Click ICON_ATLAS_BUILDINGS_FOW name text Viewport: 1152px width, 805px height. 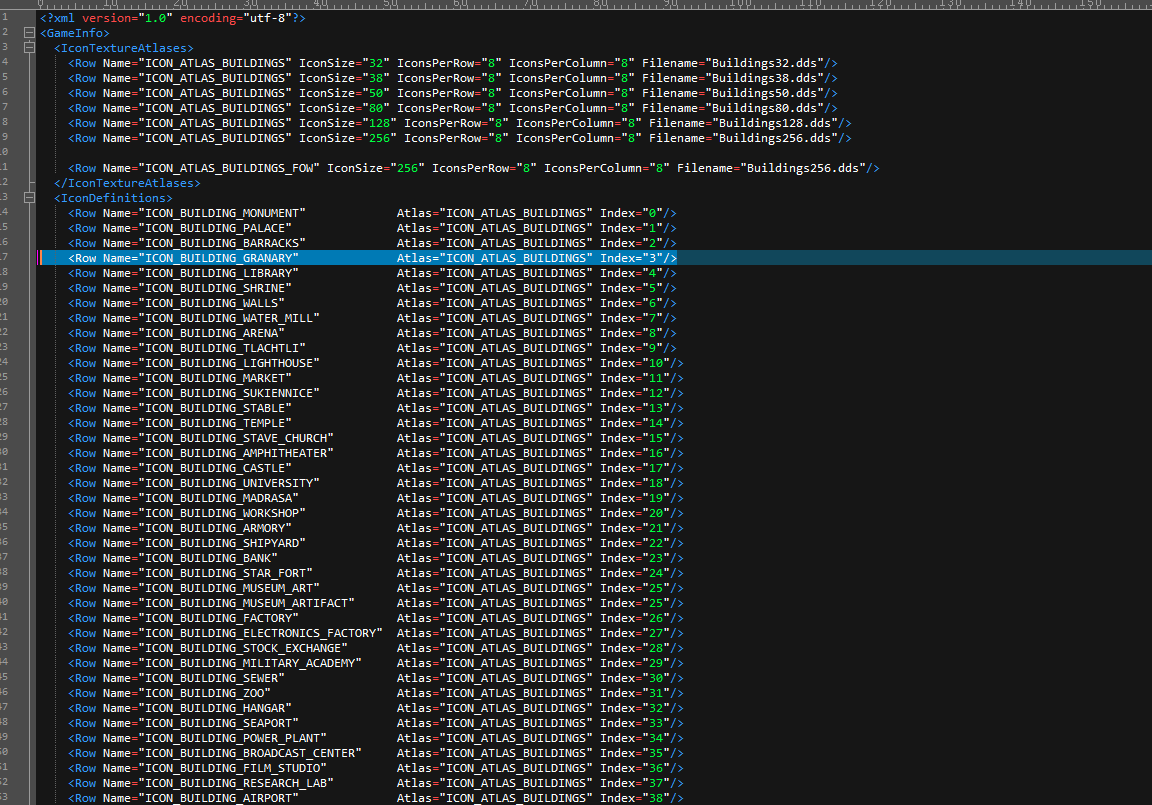coord(229,168)
